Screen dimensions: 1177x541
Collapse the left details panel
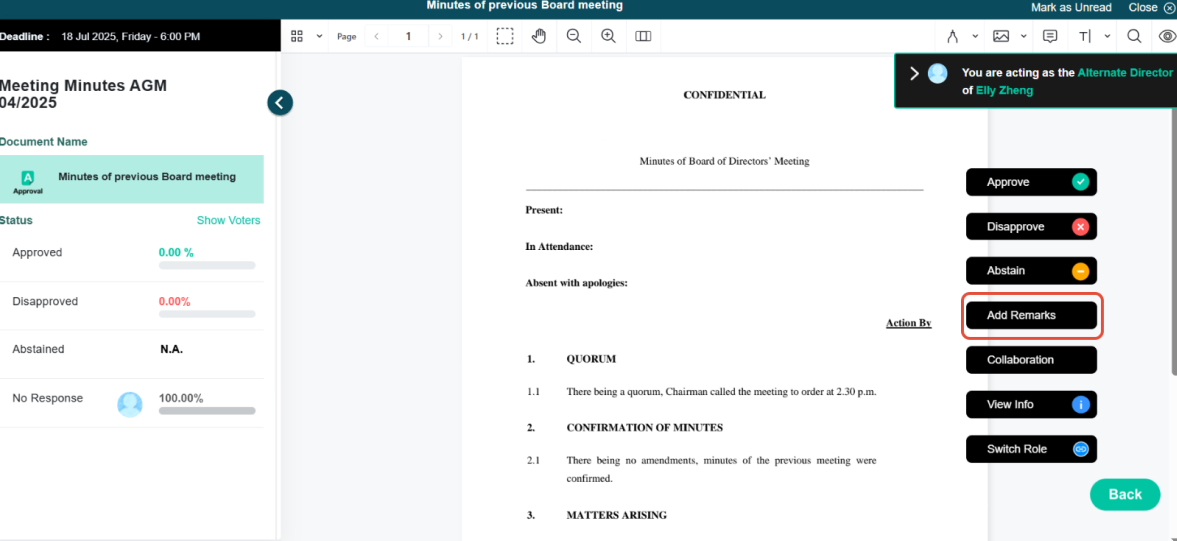[280, 102]
